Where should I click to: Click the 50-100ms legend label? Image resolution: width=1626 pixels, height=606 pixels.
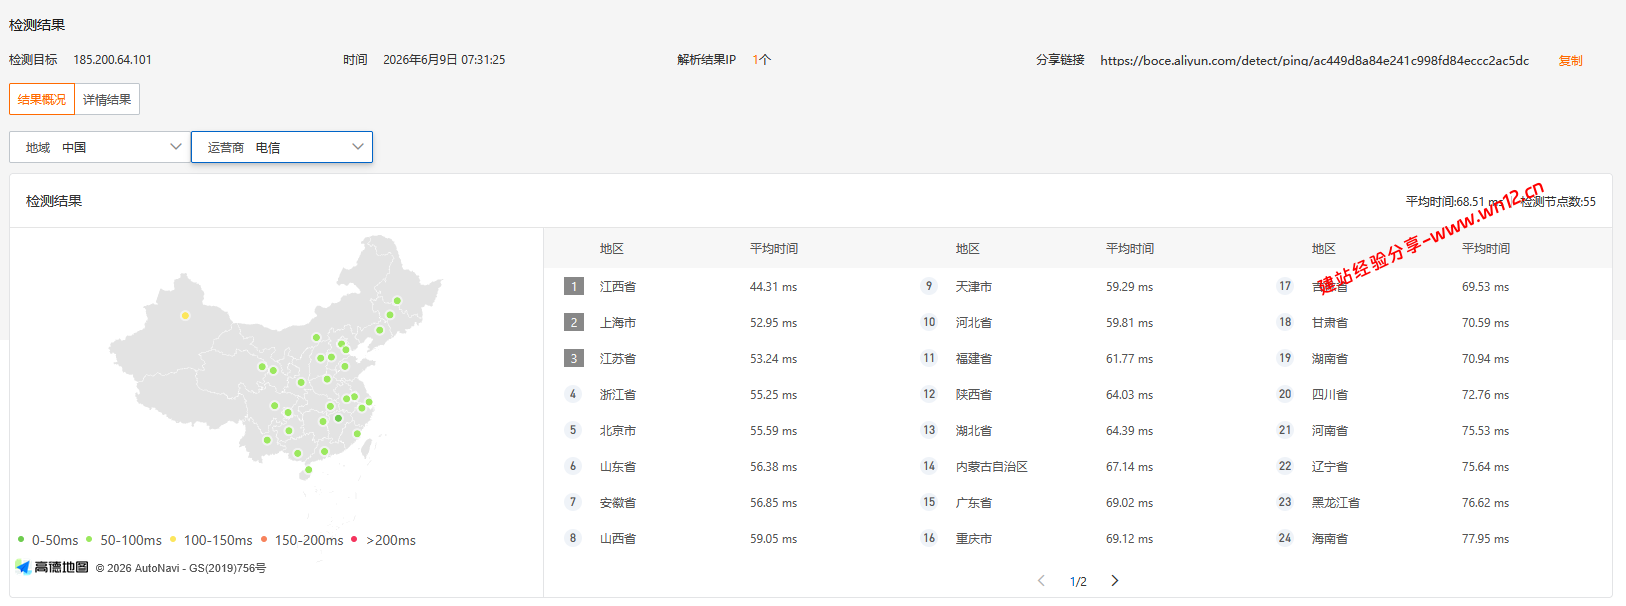tap(131, 540)
